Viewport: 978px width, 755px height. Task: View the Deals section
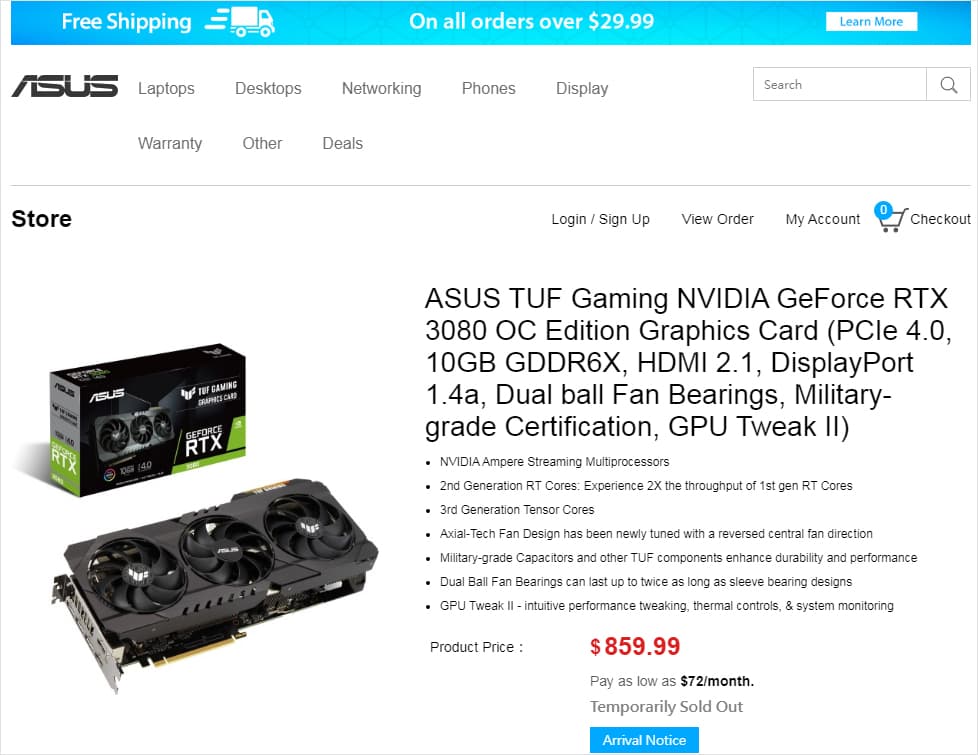[342, 144]
